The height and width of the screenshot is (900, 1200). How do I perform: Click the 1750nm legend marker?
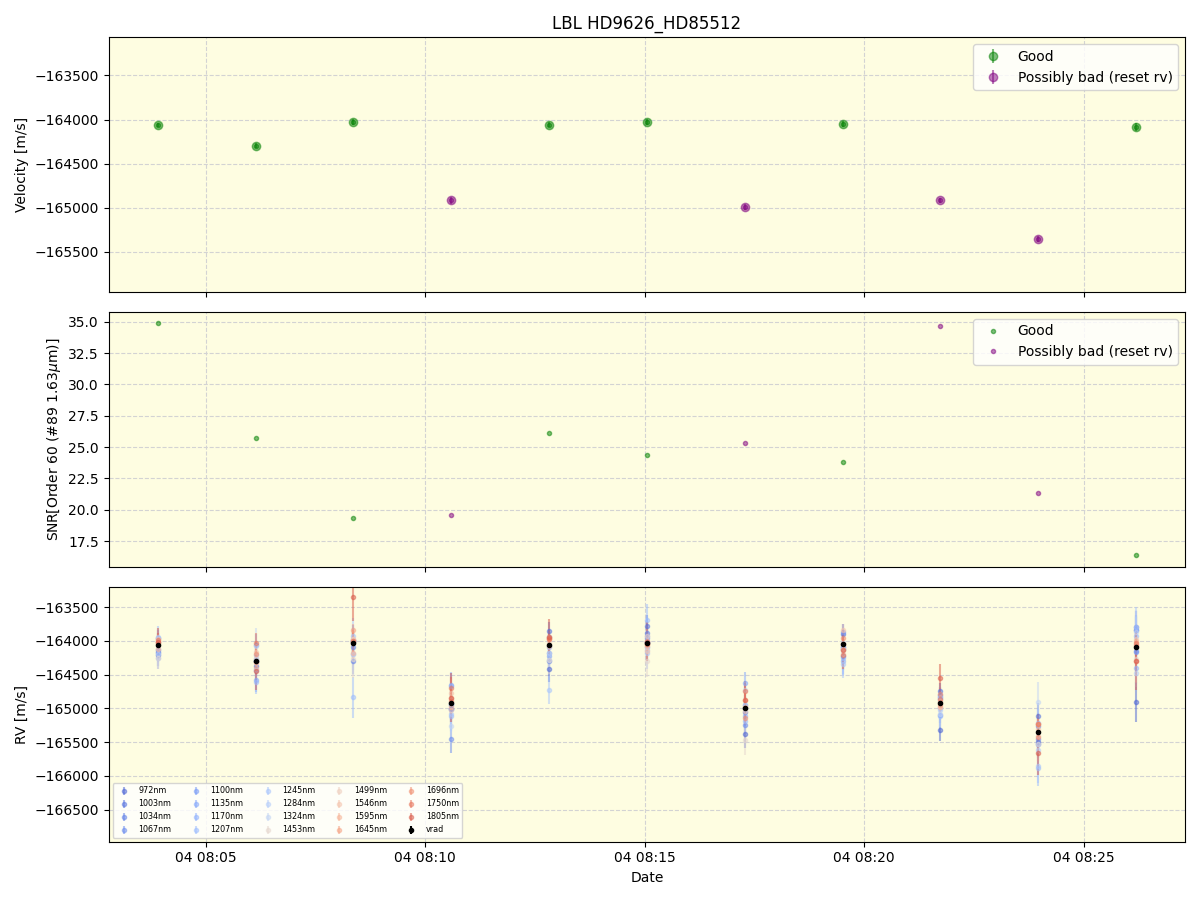point(412,803)
